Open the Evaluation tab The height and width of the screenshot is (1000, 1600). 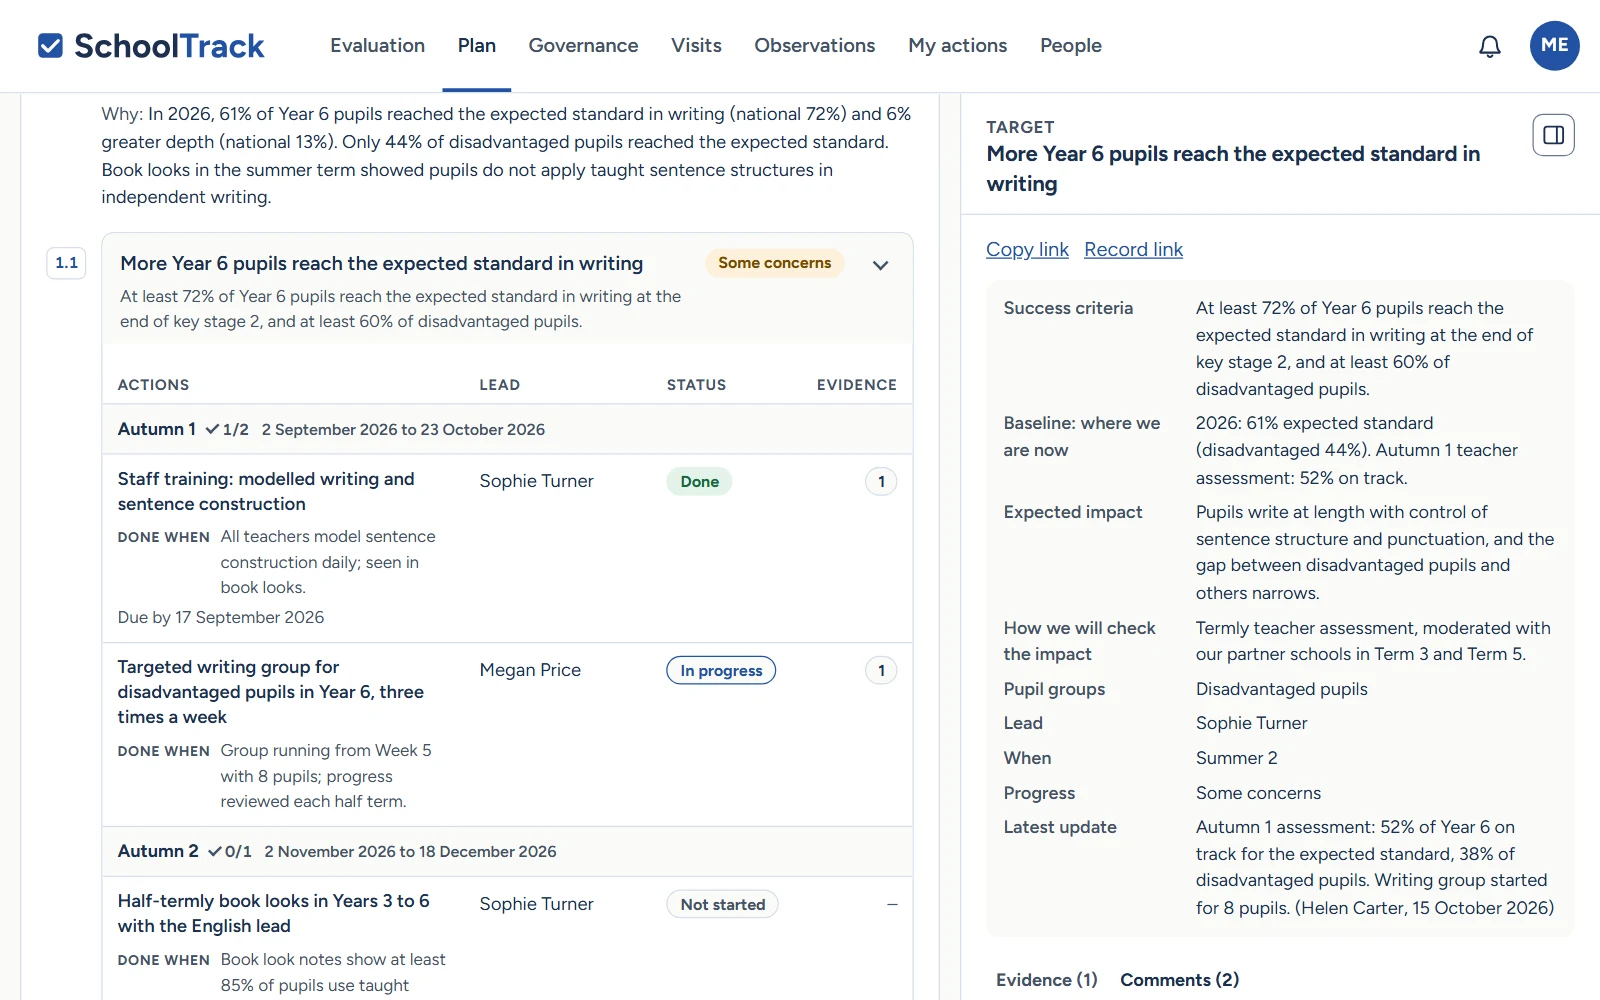[x=378, y=46]
